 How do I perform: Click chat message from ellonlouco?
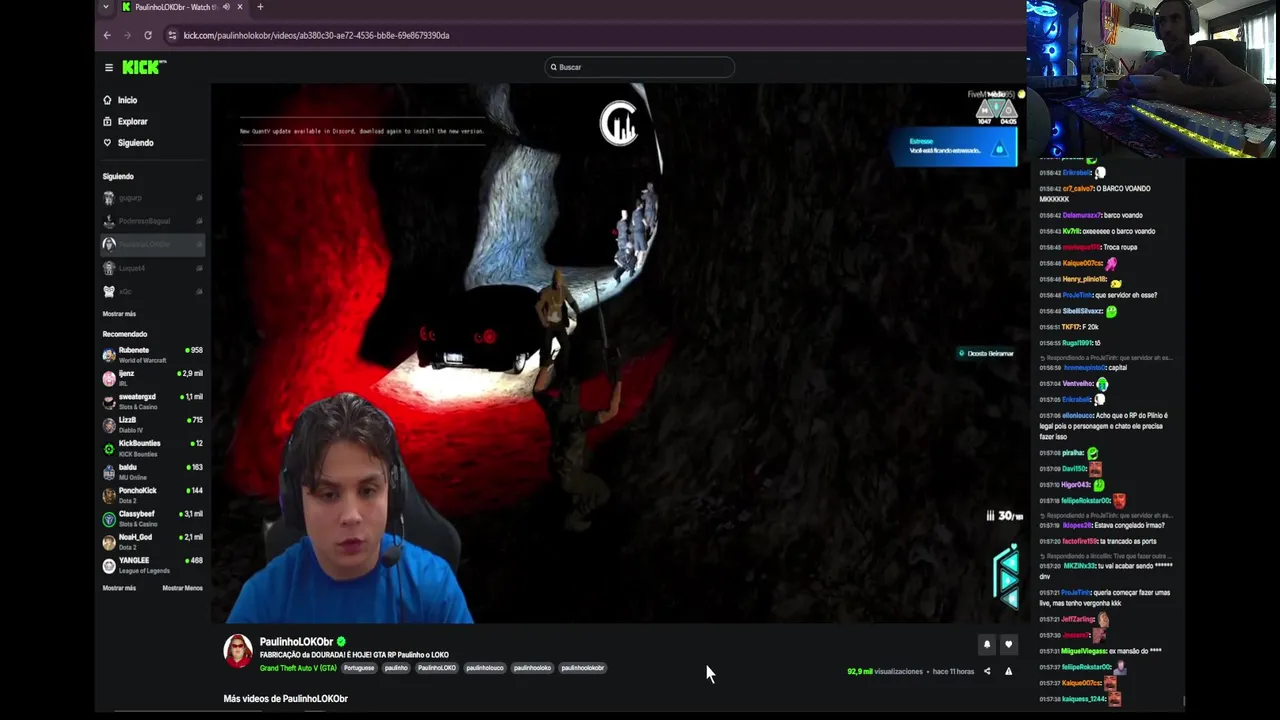(x=1105, y=426)
